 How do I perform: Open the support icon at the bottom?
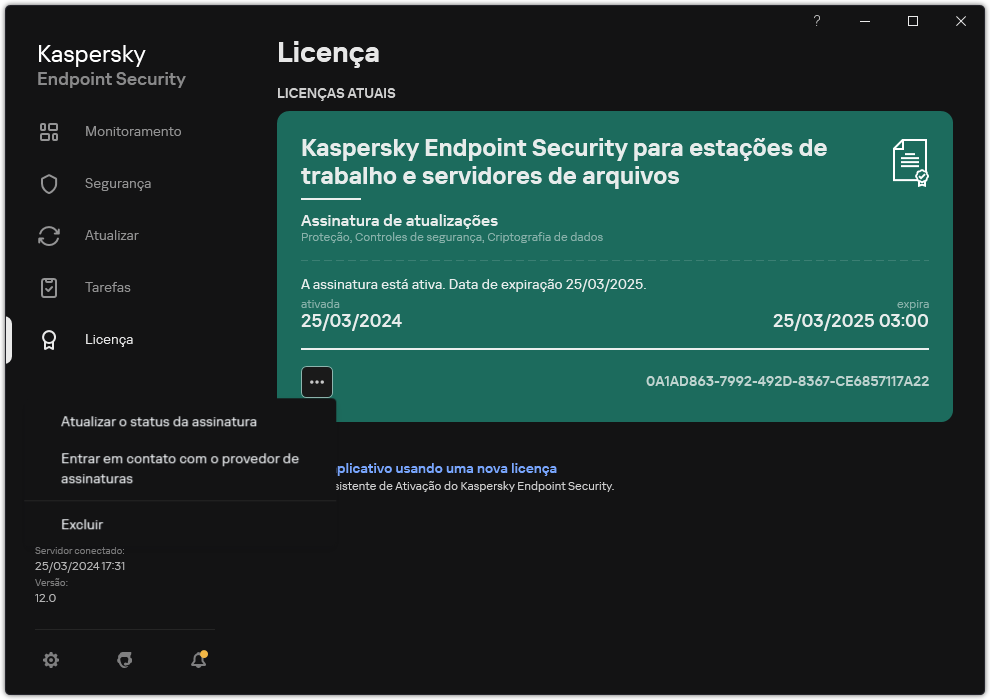(124, 660)
